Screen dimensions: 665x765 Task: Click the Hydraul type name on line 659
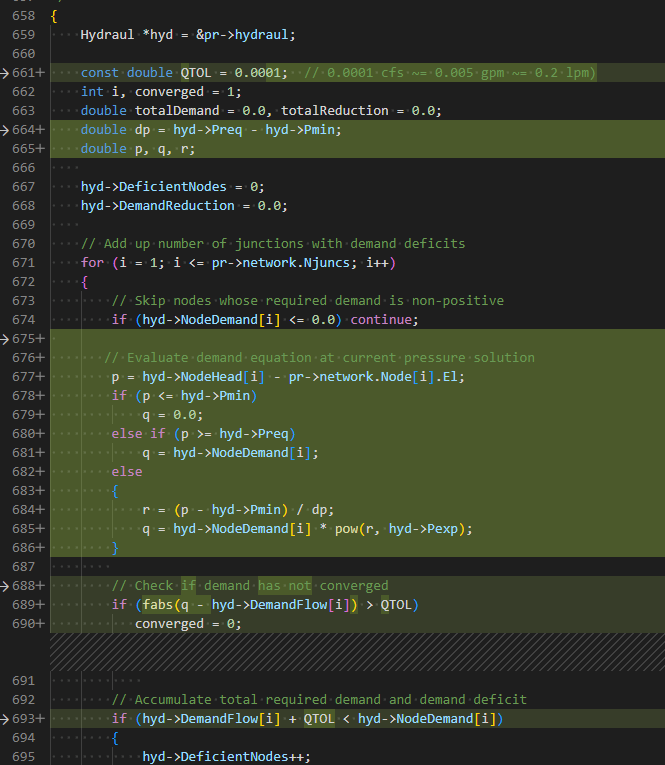(x=107, y=35)
